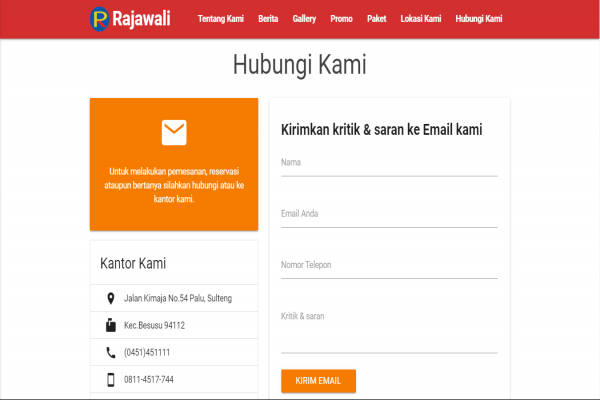The width and height of the screenshot is (600, 400).
Task: Go to the Berita page
Action: click(x=268, y=19)
